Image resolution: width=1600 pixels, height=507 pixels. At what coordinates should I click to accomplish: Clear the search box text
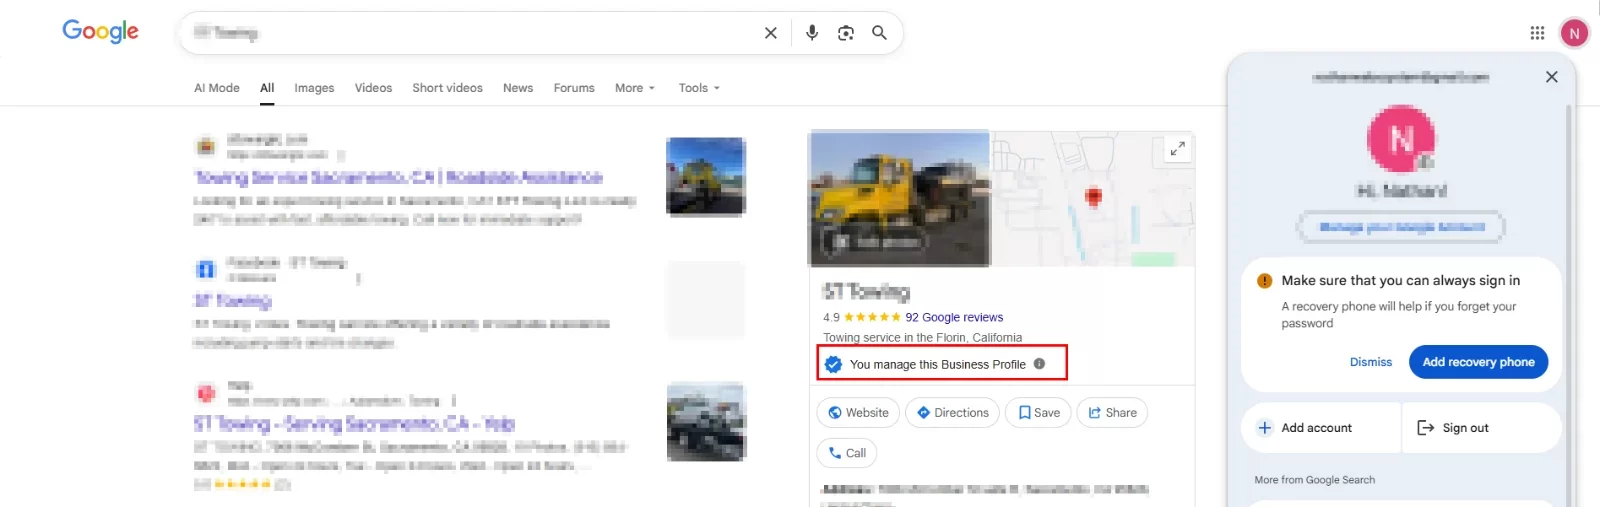pyautogui.click(x=770, y=33)
